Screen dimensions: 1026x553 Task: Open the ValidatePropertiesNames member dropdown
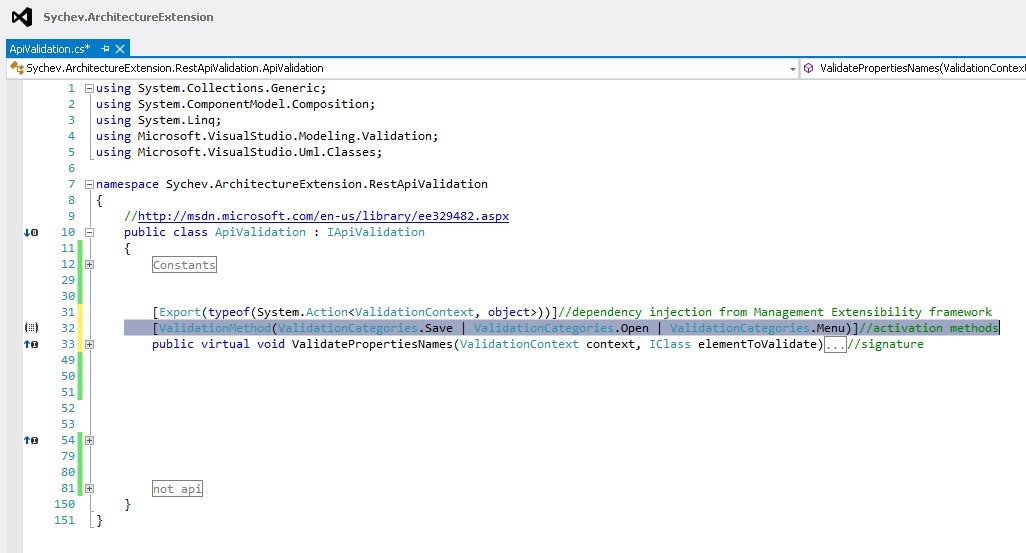point(915,68)
